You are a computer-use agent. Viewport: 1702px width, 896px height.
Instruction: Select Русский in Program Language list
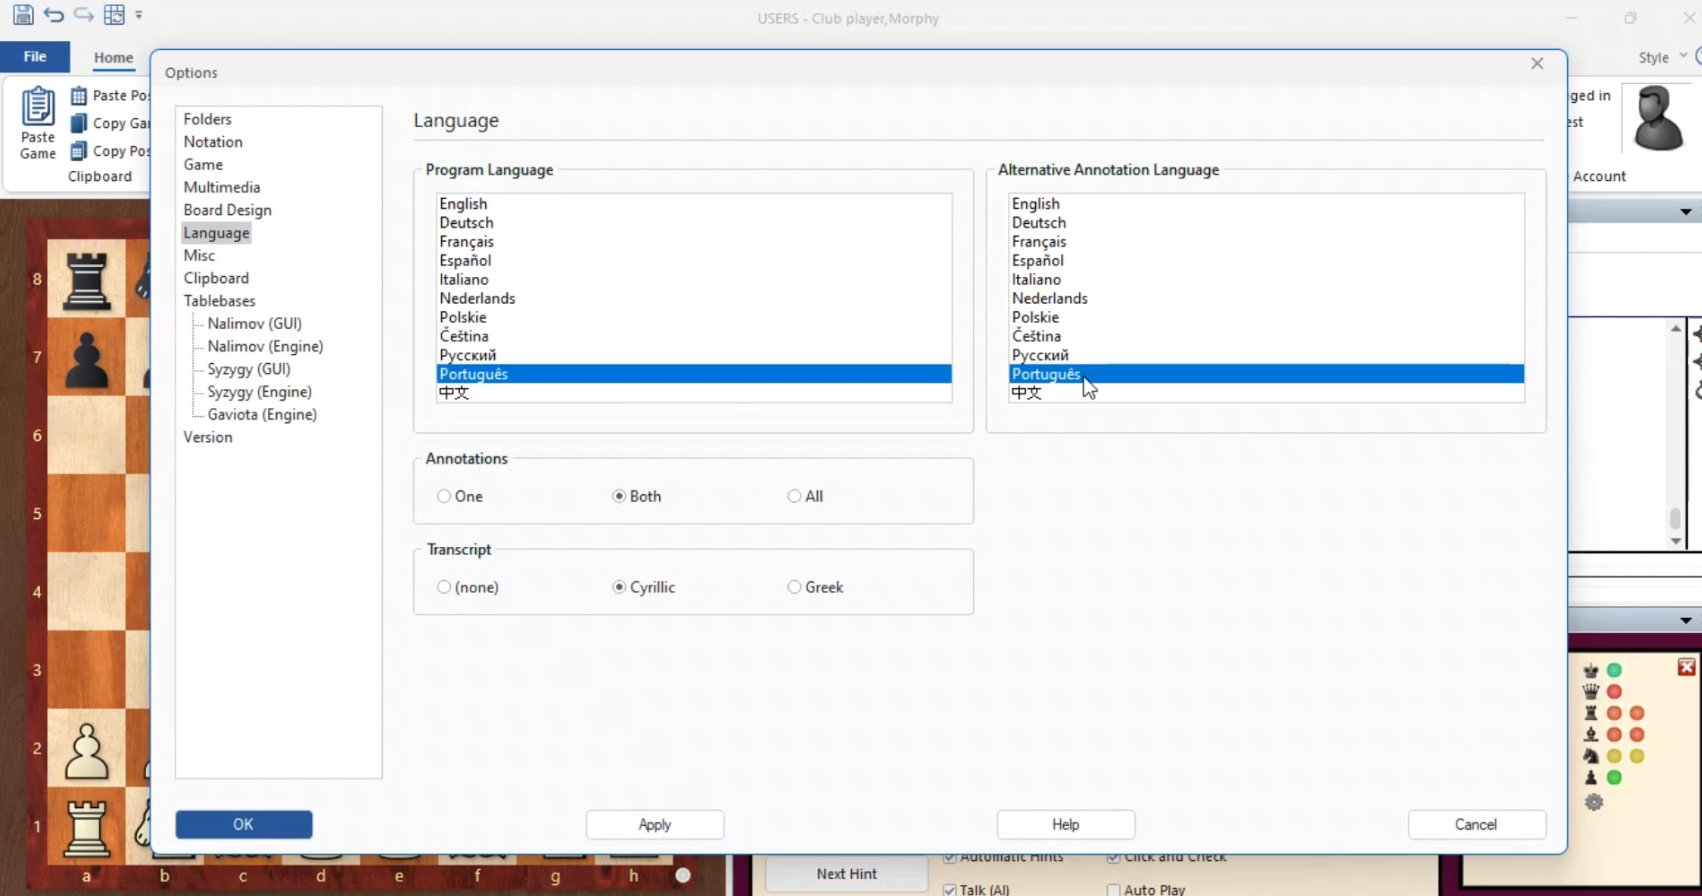click(694, 355)
